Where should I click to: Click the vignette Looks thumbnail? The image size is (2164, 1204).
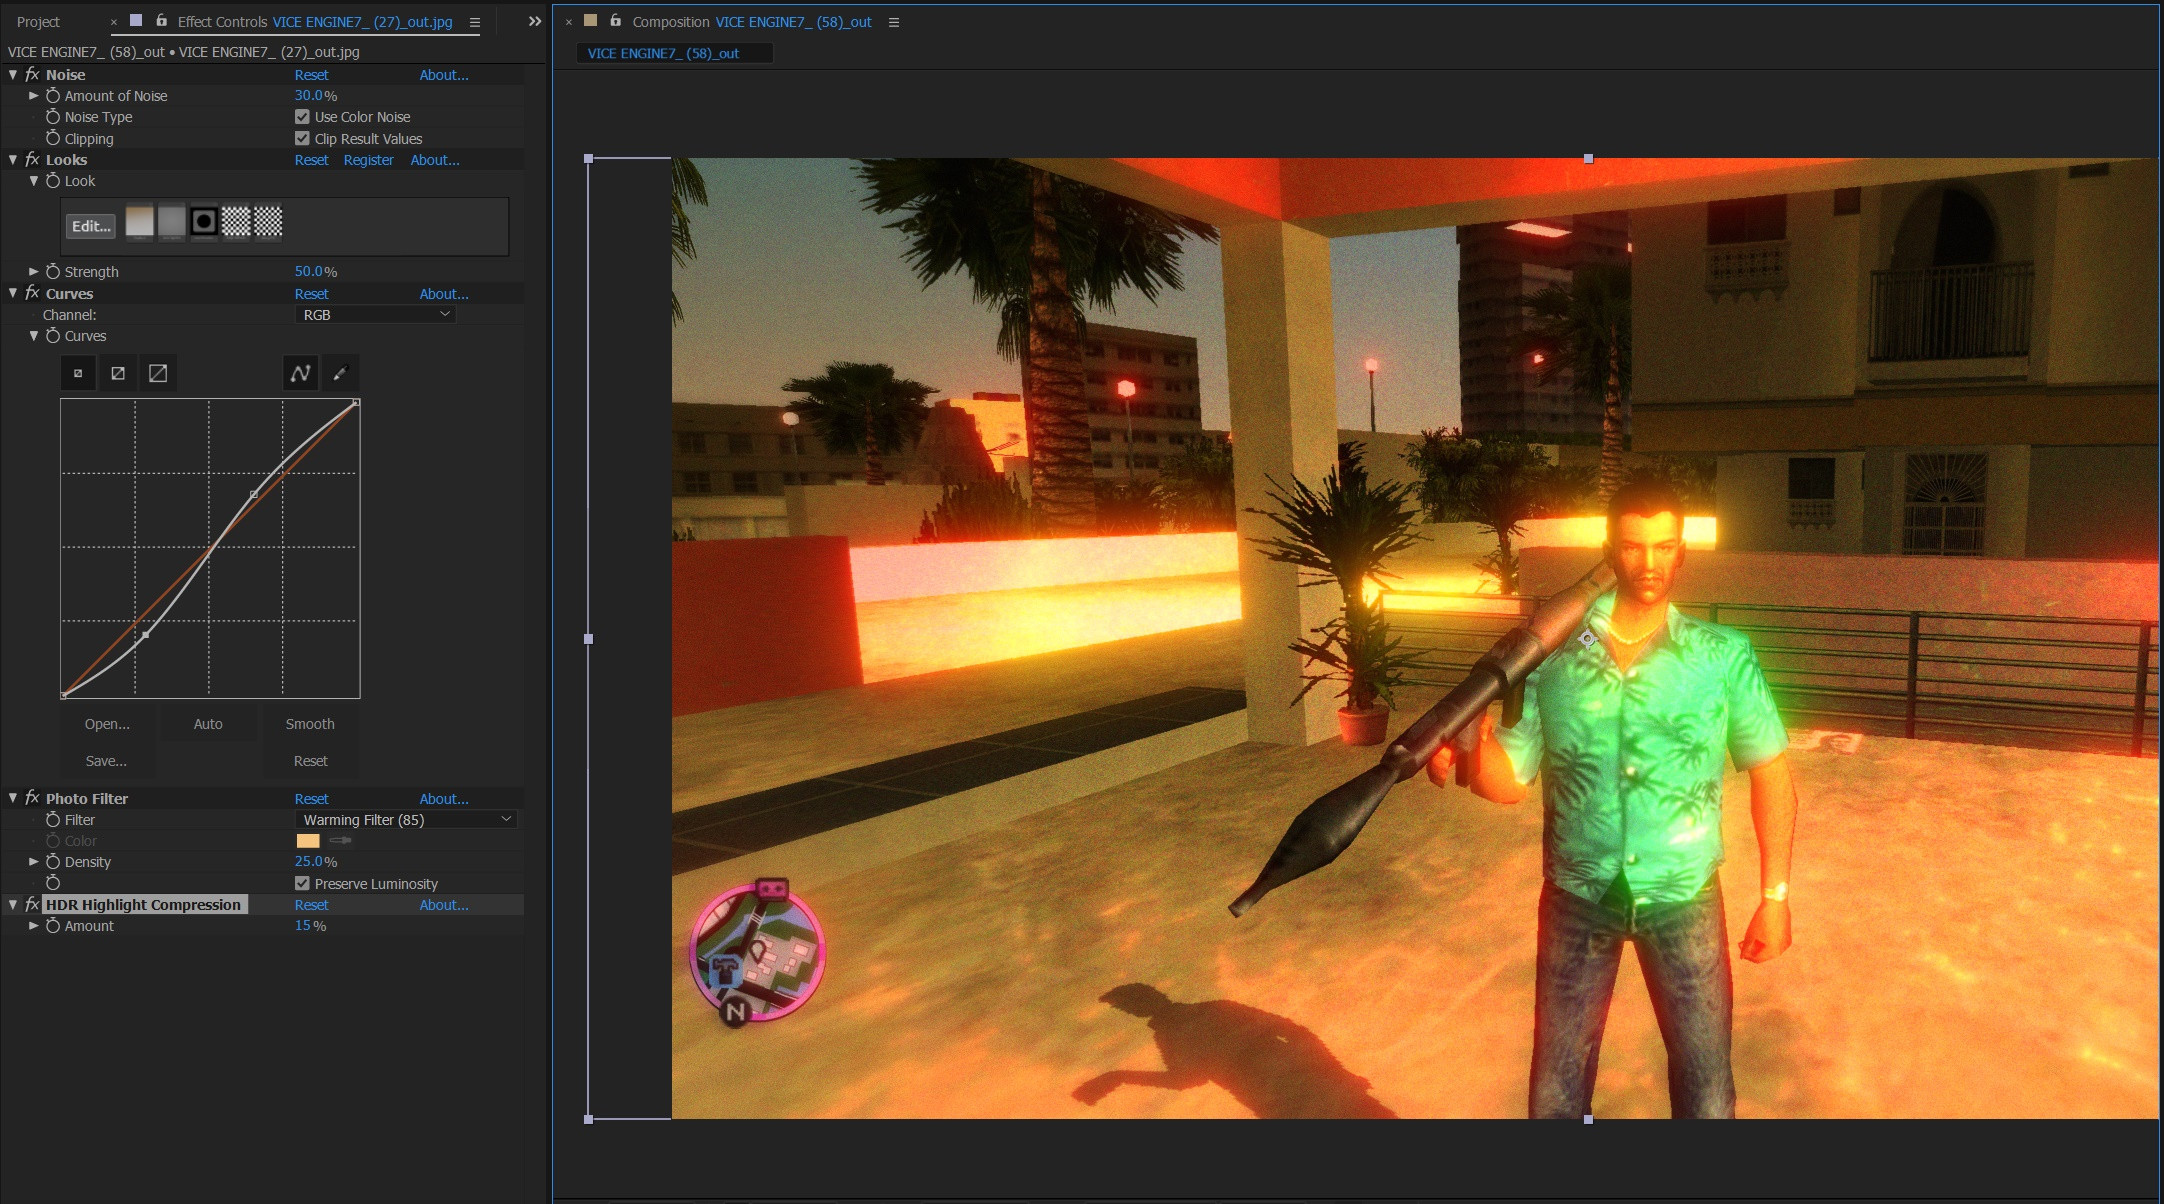(x=204, y=222)
